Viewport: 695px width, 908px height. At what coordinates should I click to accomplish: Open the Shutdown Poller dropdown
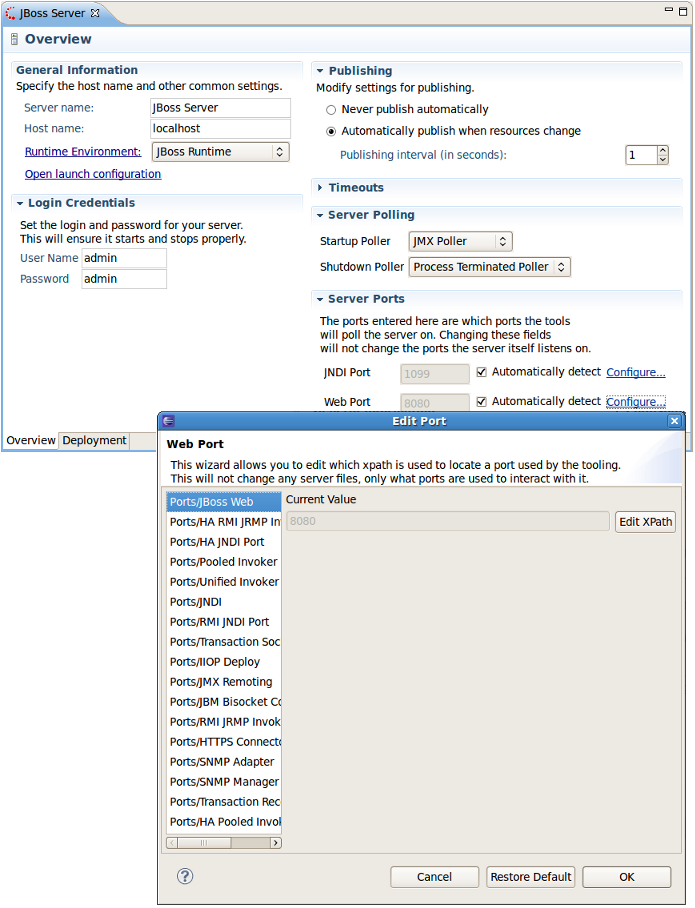[x=489, y=267]
